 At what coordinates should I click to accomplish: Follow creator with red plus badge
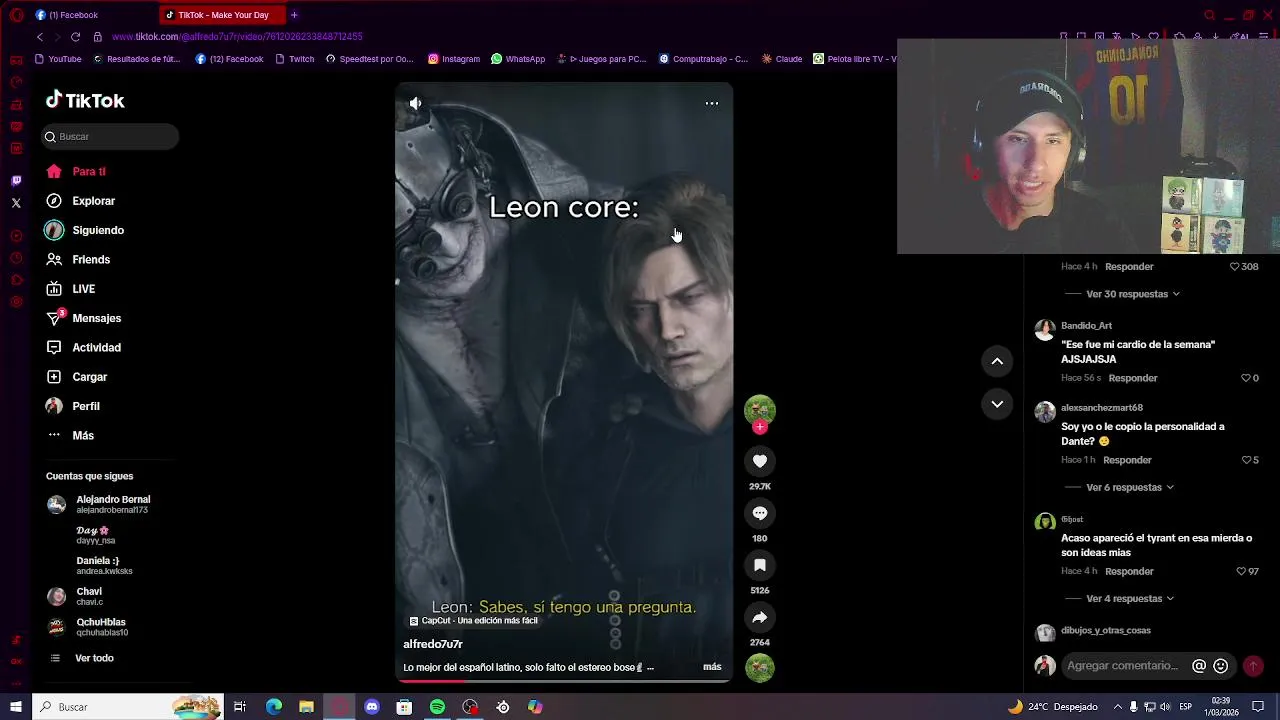[760, 428]
